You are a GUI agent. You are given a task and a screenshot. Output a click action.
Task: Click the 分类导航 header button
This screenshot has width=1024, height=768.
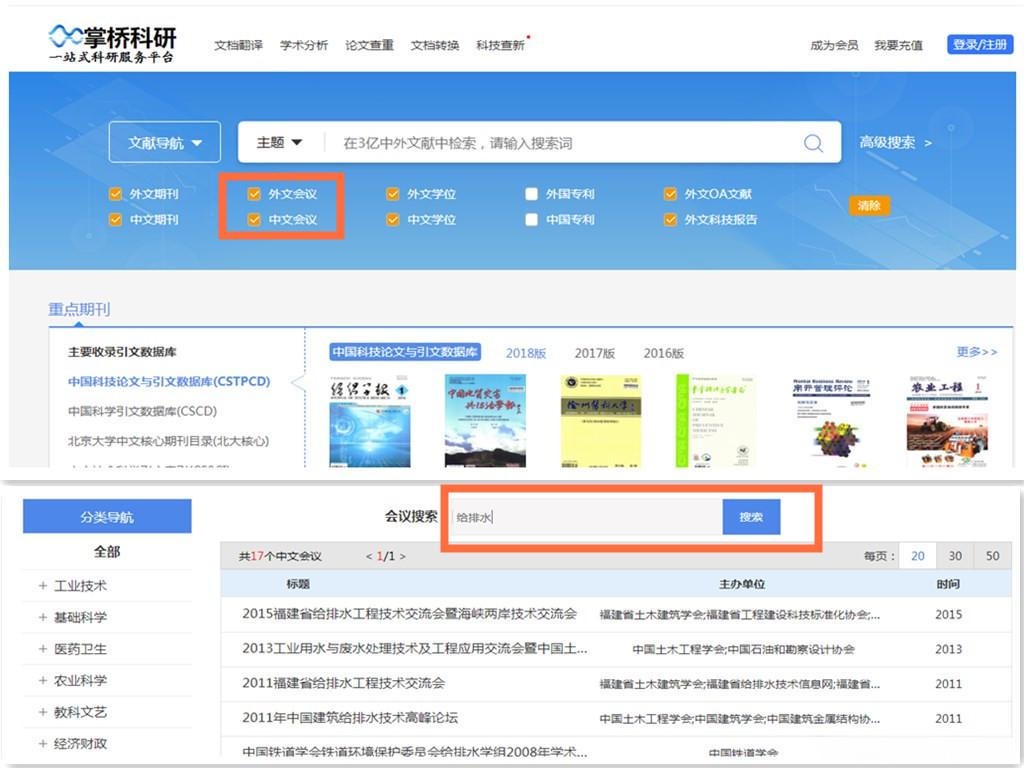tap(107, 517)
